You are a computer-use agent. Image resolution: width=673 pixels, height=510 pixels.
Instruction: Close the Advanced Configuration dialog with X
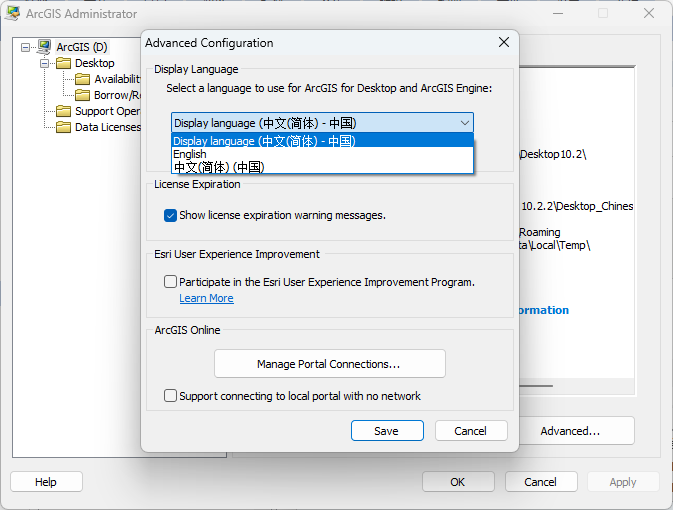[504, 42]
